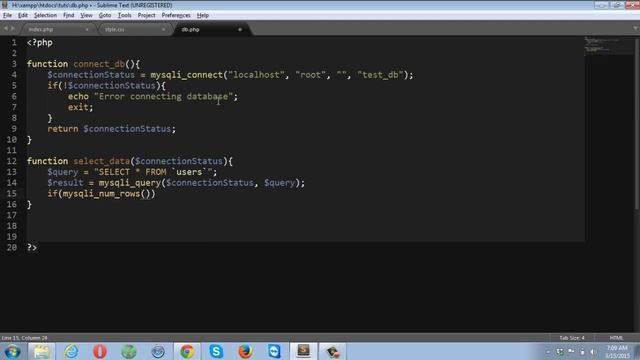Click the Action Center flag tray icon
640x360 pixels.
(571, 352)
